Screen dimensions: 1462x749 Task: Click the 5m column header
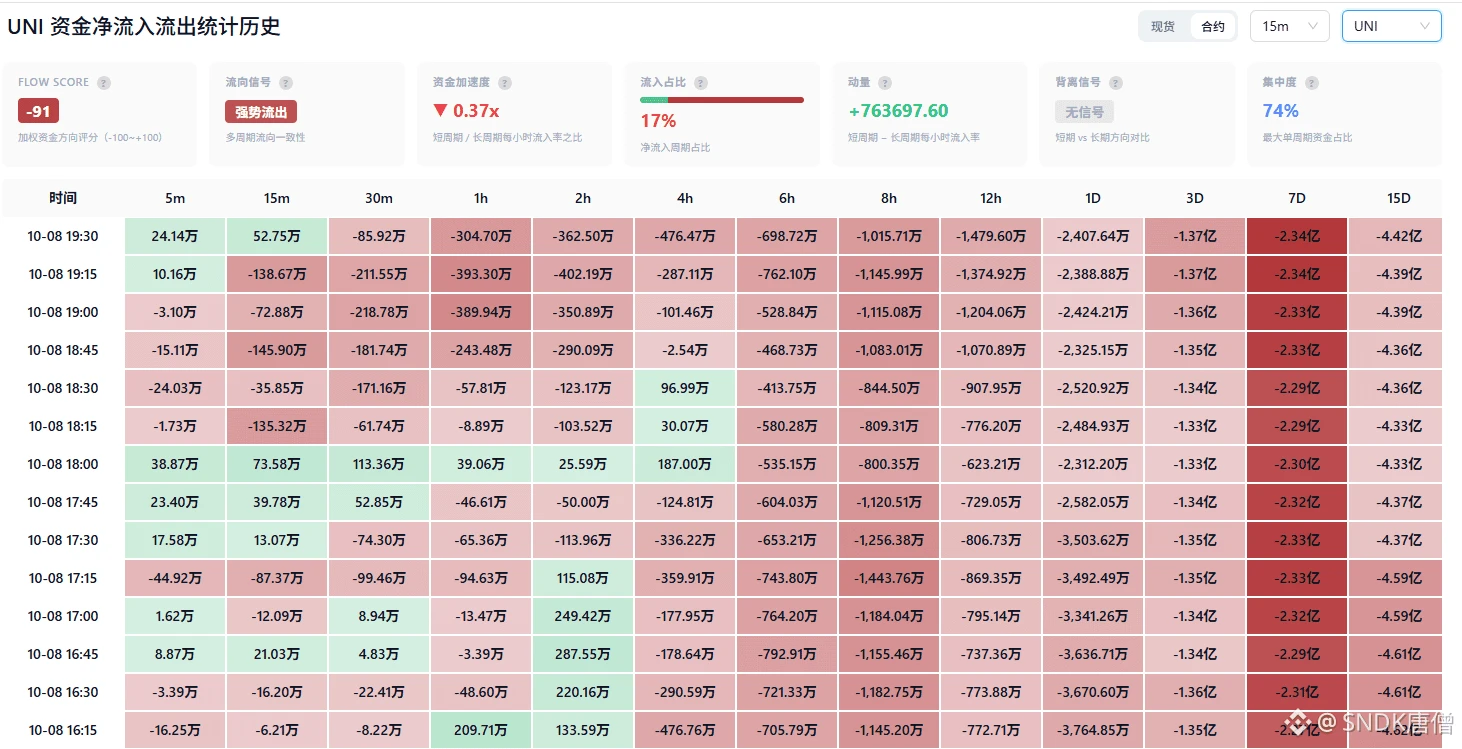[175, 198]
